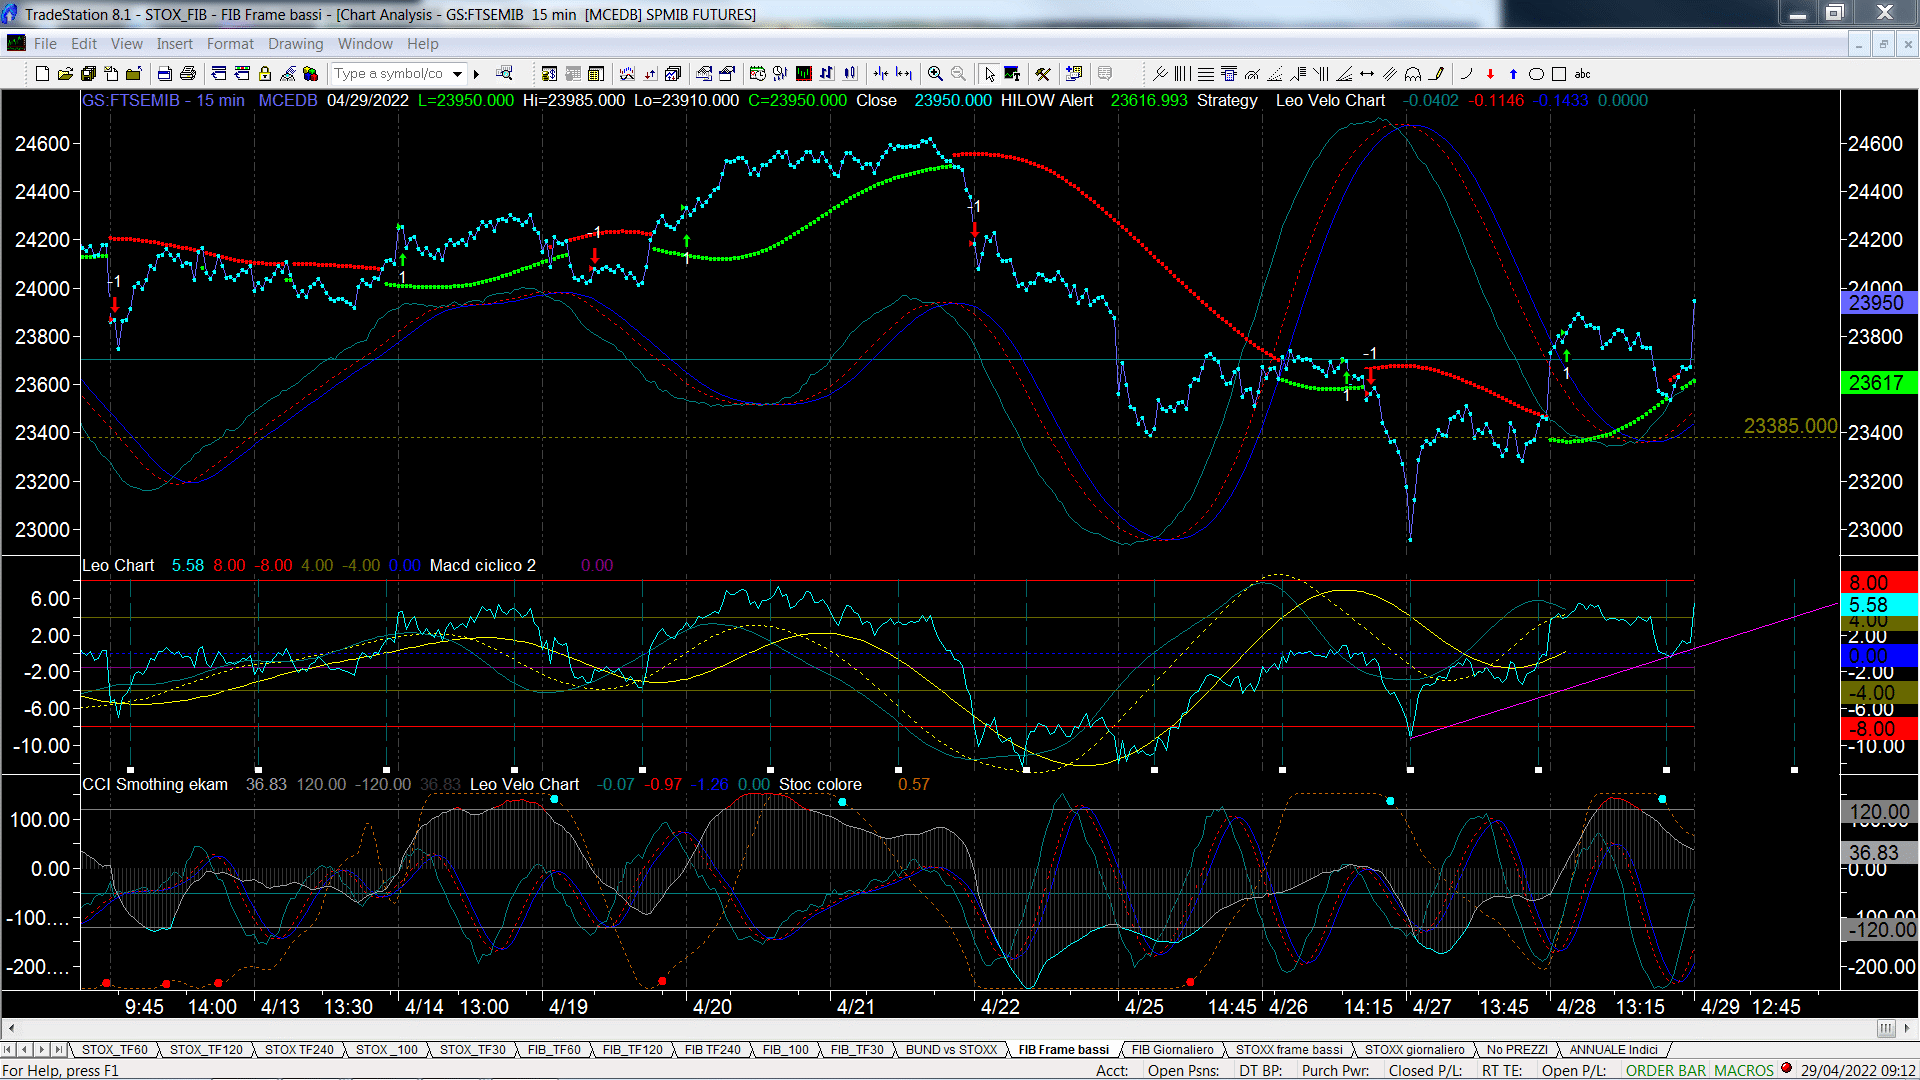Select the blue up arrow drawing tool
The image size is (1920, 1080).
[x=1513, y=74]
